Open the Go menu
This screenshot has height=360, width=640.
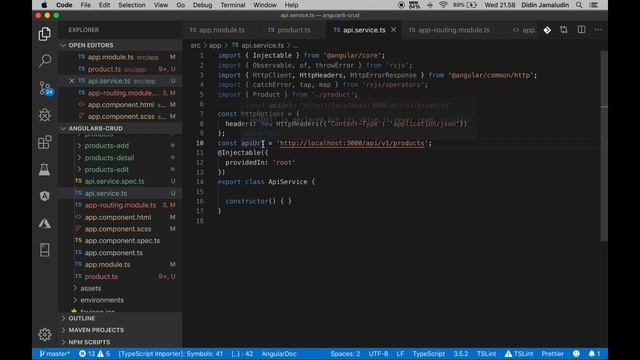180,5
